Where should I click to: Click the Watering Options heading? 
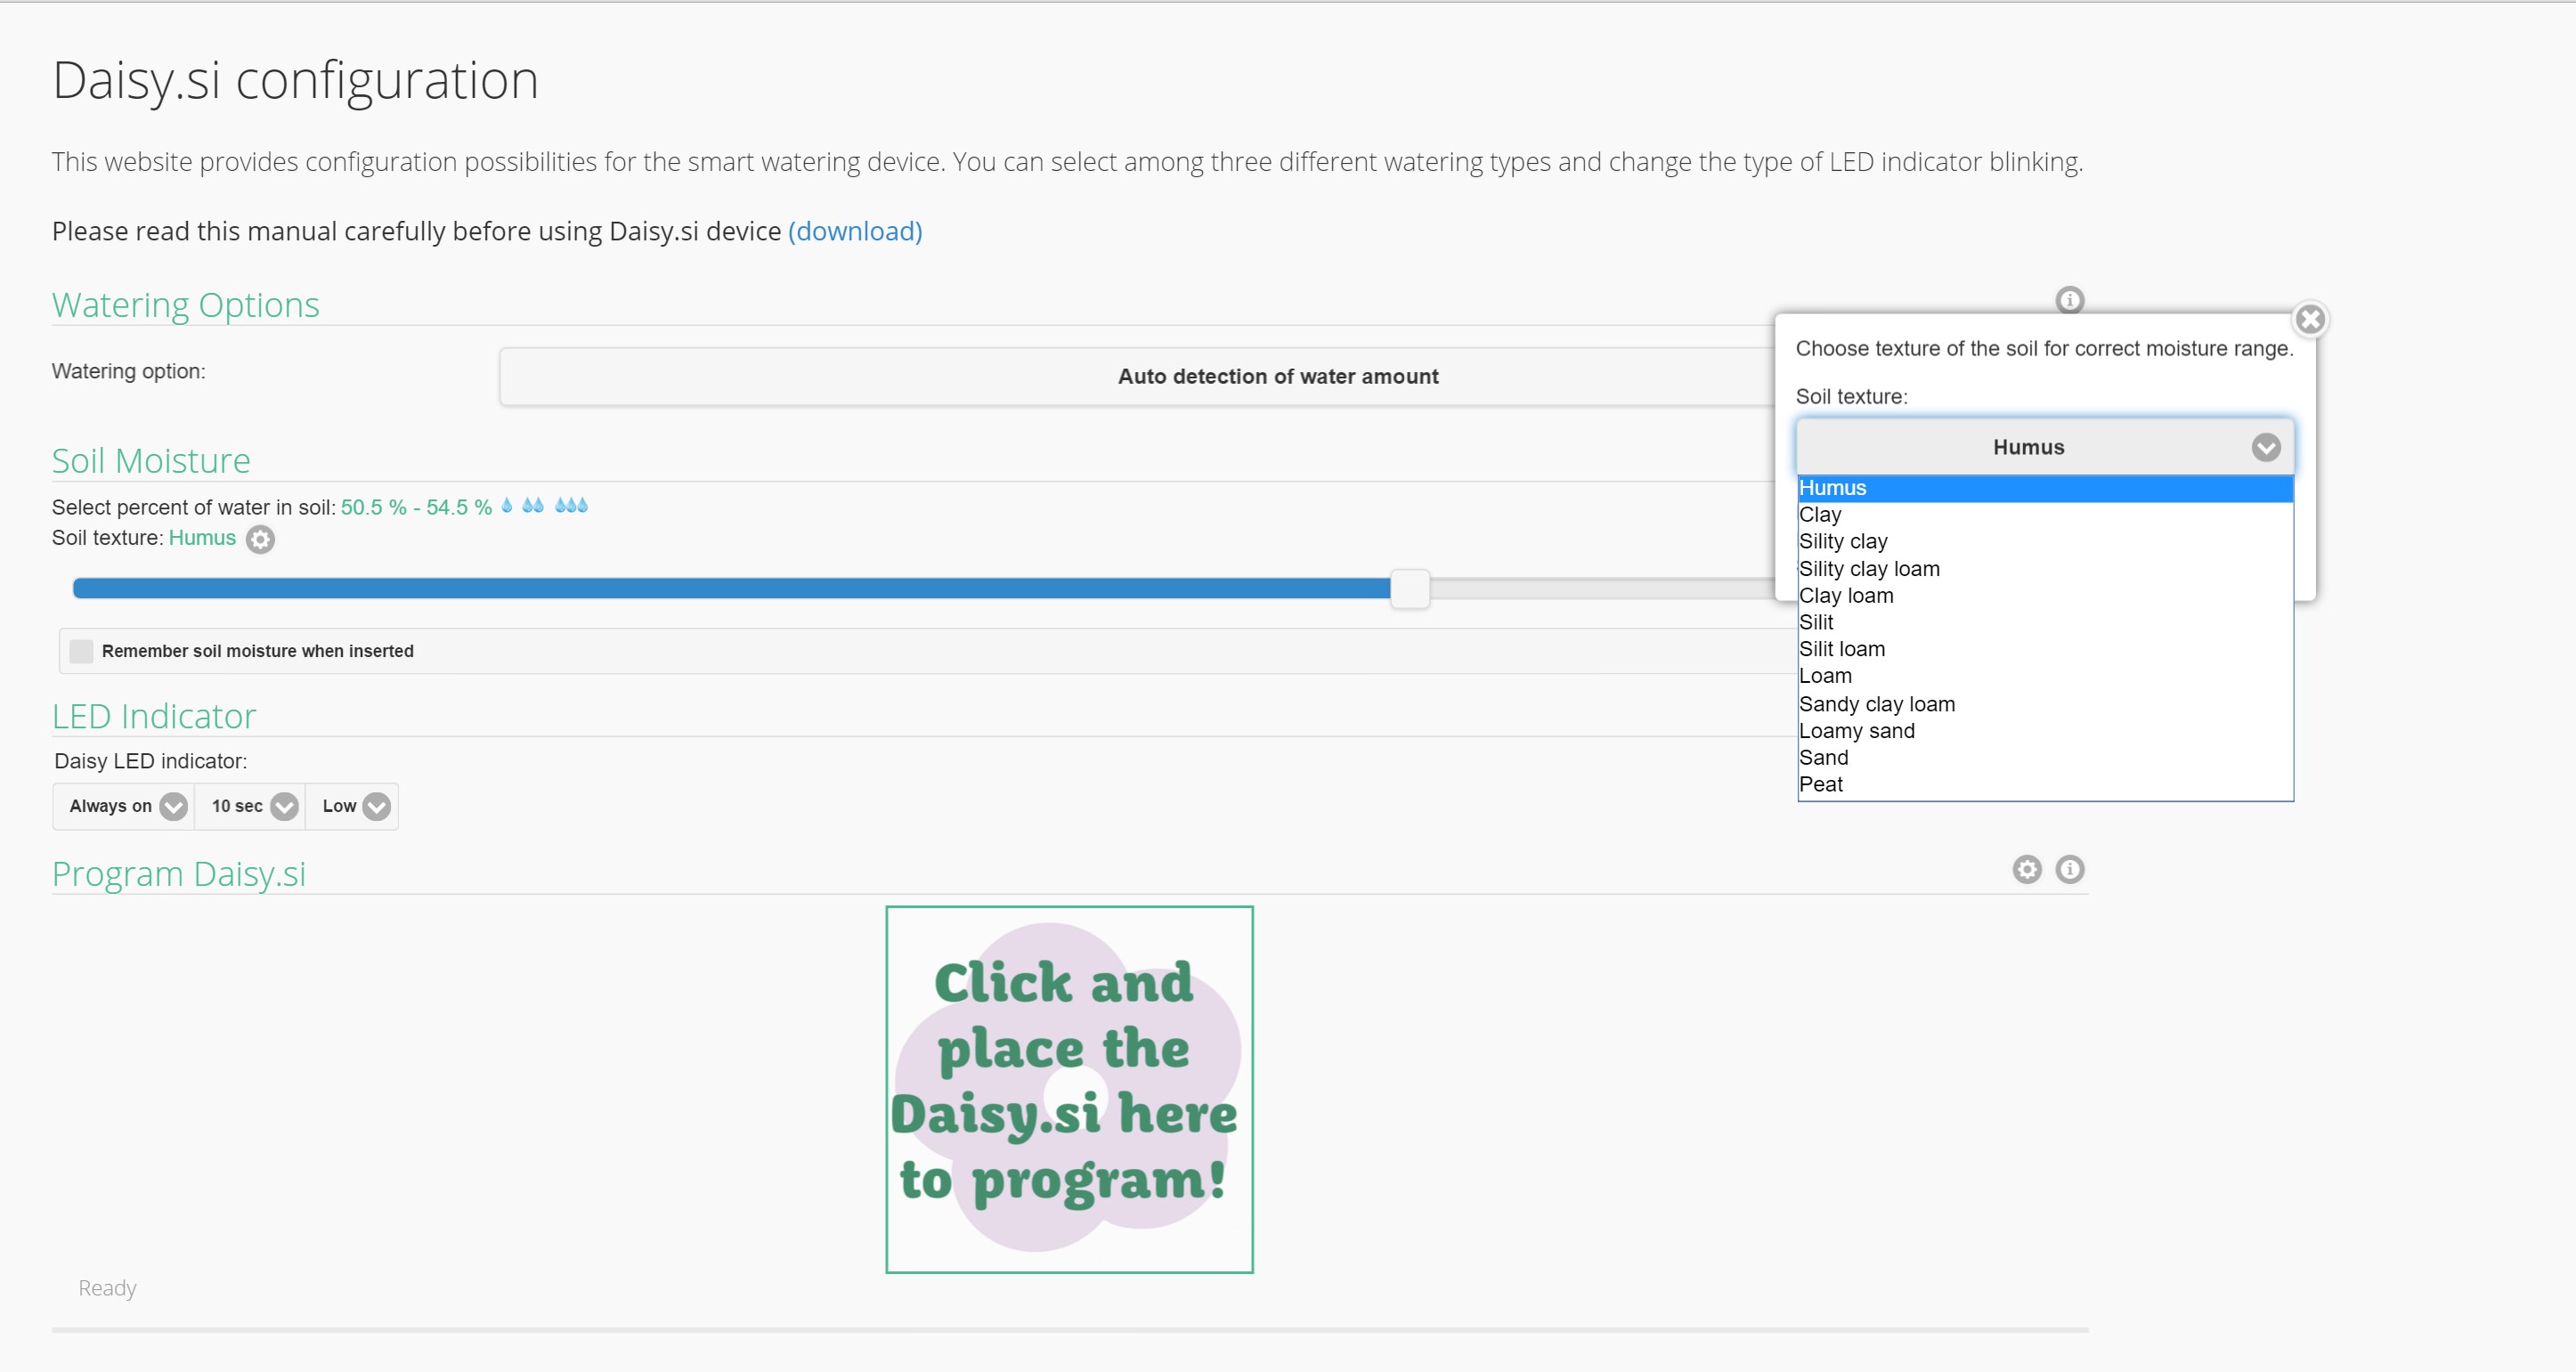pyautogui.click(x=186, y=305)
